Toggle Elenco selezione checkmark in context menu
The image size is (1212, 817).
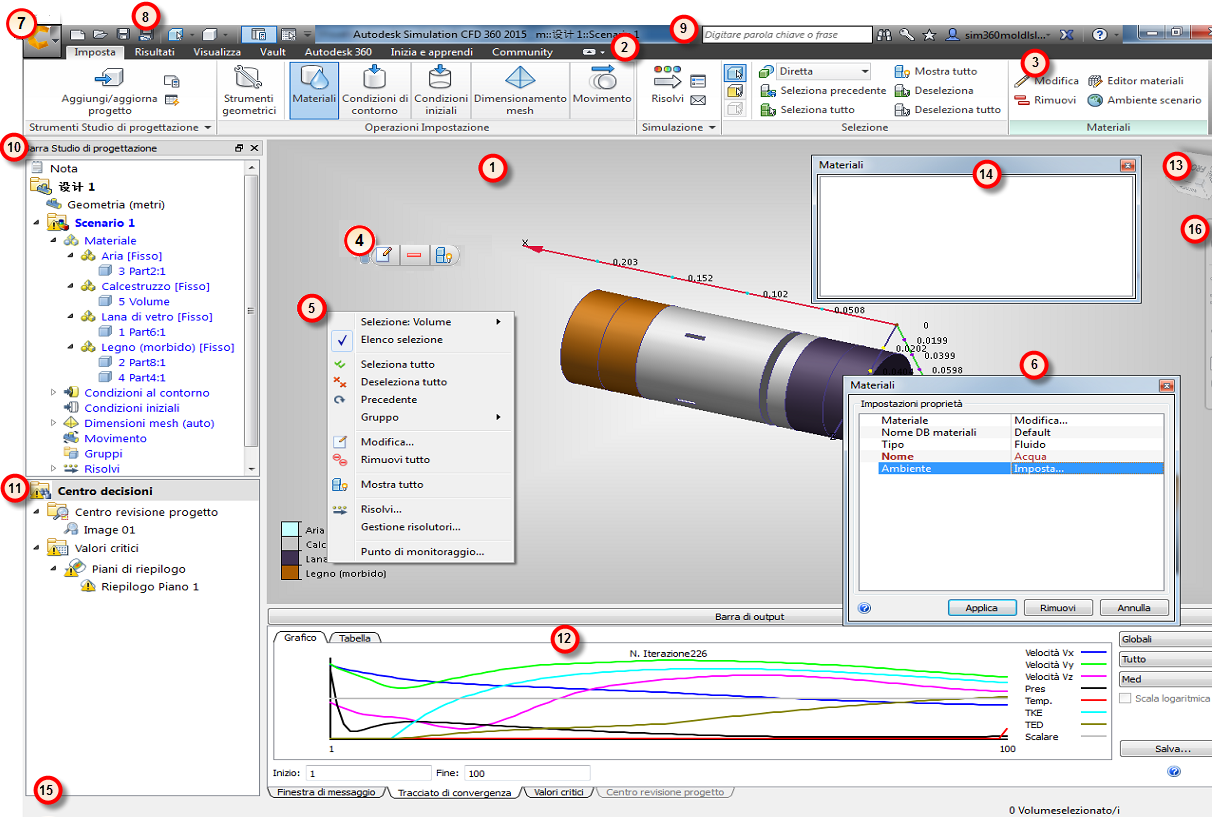click(x=342, y=340)
